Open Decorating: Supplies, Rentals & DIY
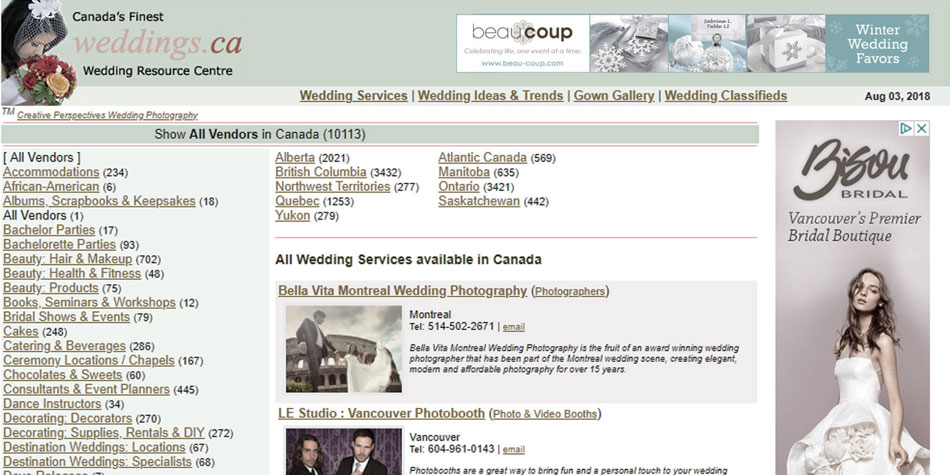 point(104,433)
